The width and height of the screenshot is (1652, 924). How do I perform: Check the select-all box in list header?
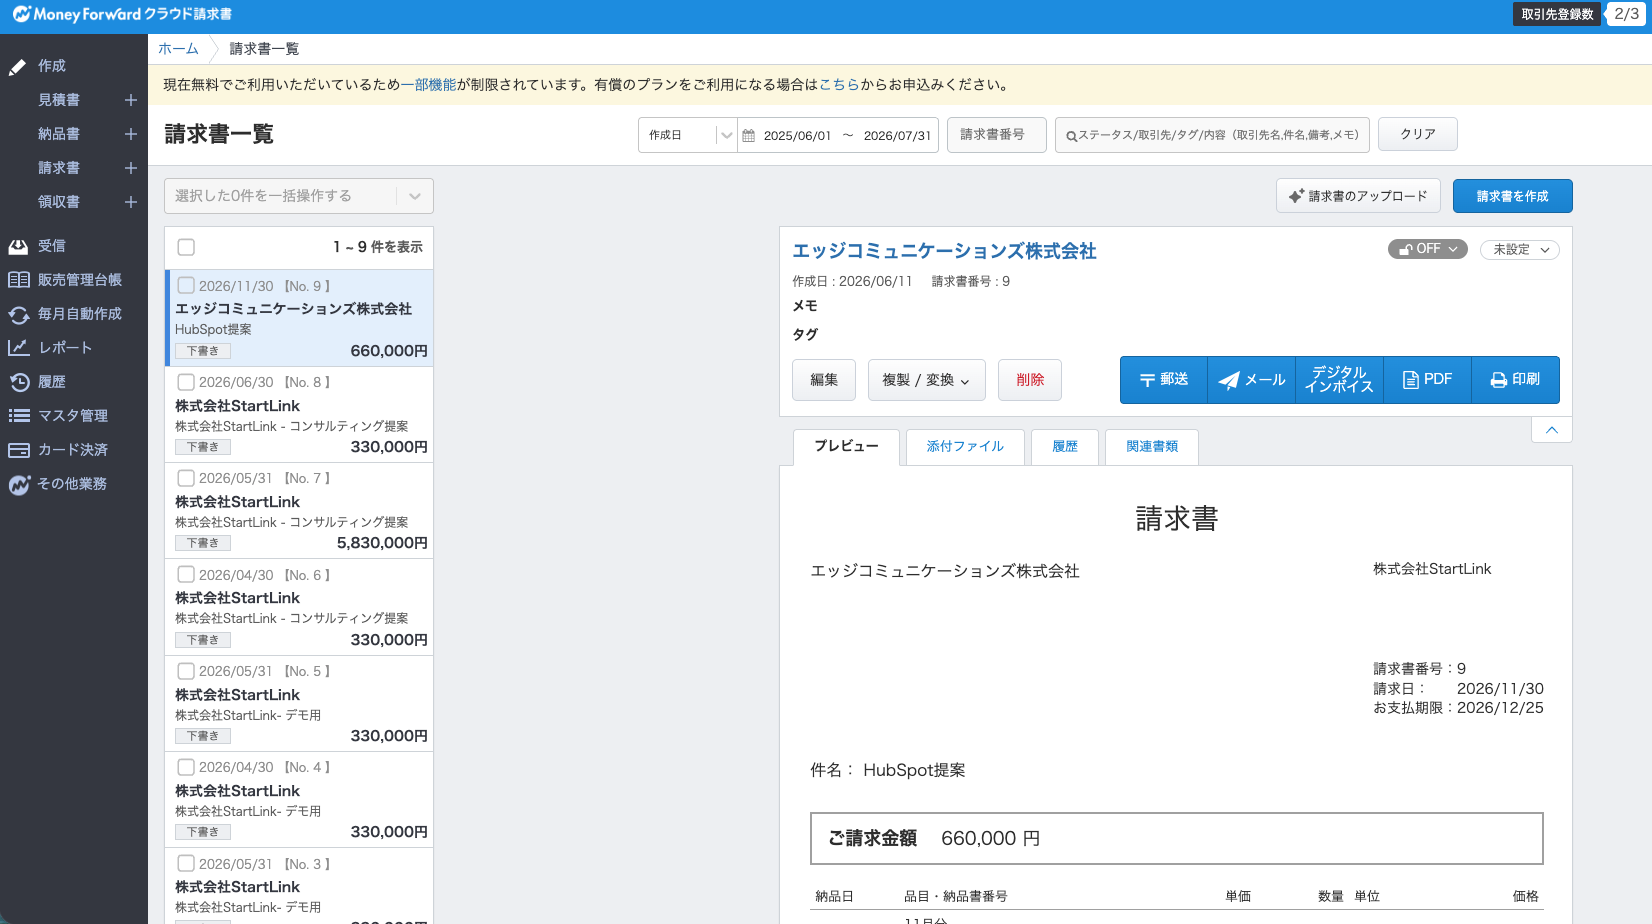[186, 247]
